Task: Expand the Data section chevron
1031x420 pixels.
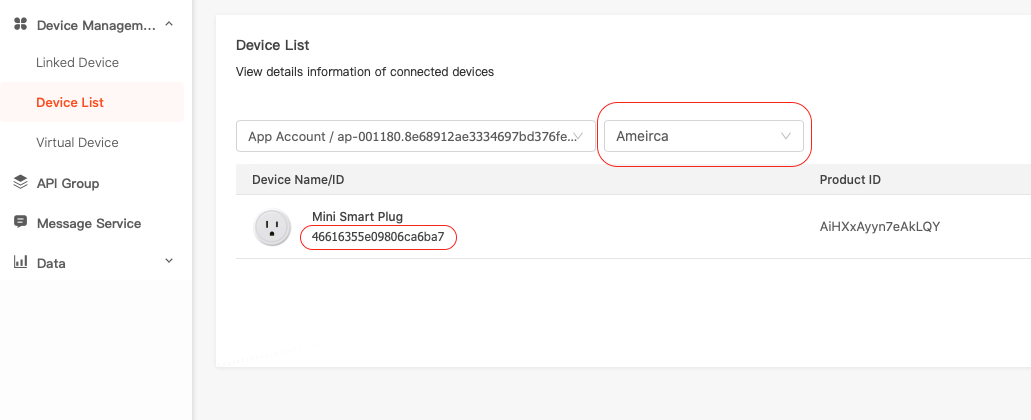Action: pyautogui.click(x=169, y=261)
